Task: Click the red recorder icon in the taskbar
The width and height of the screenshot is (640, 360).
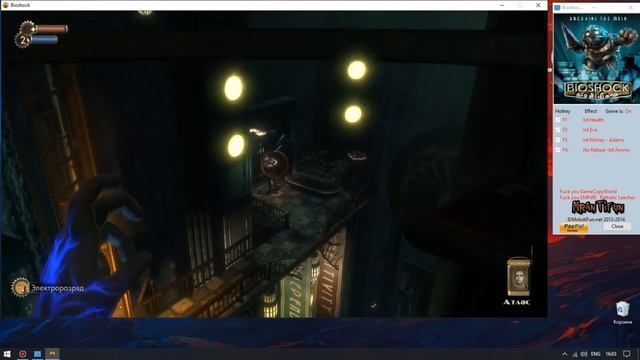Action: [22, 354]
